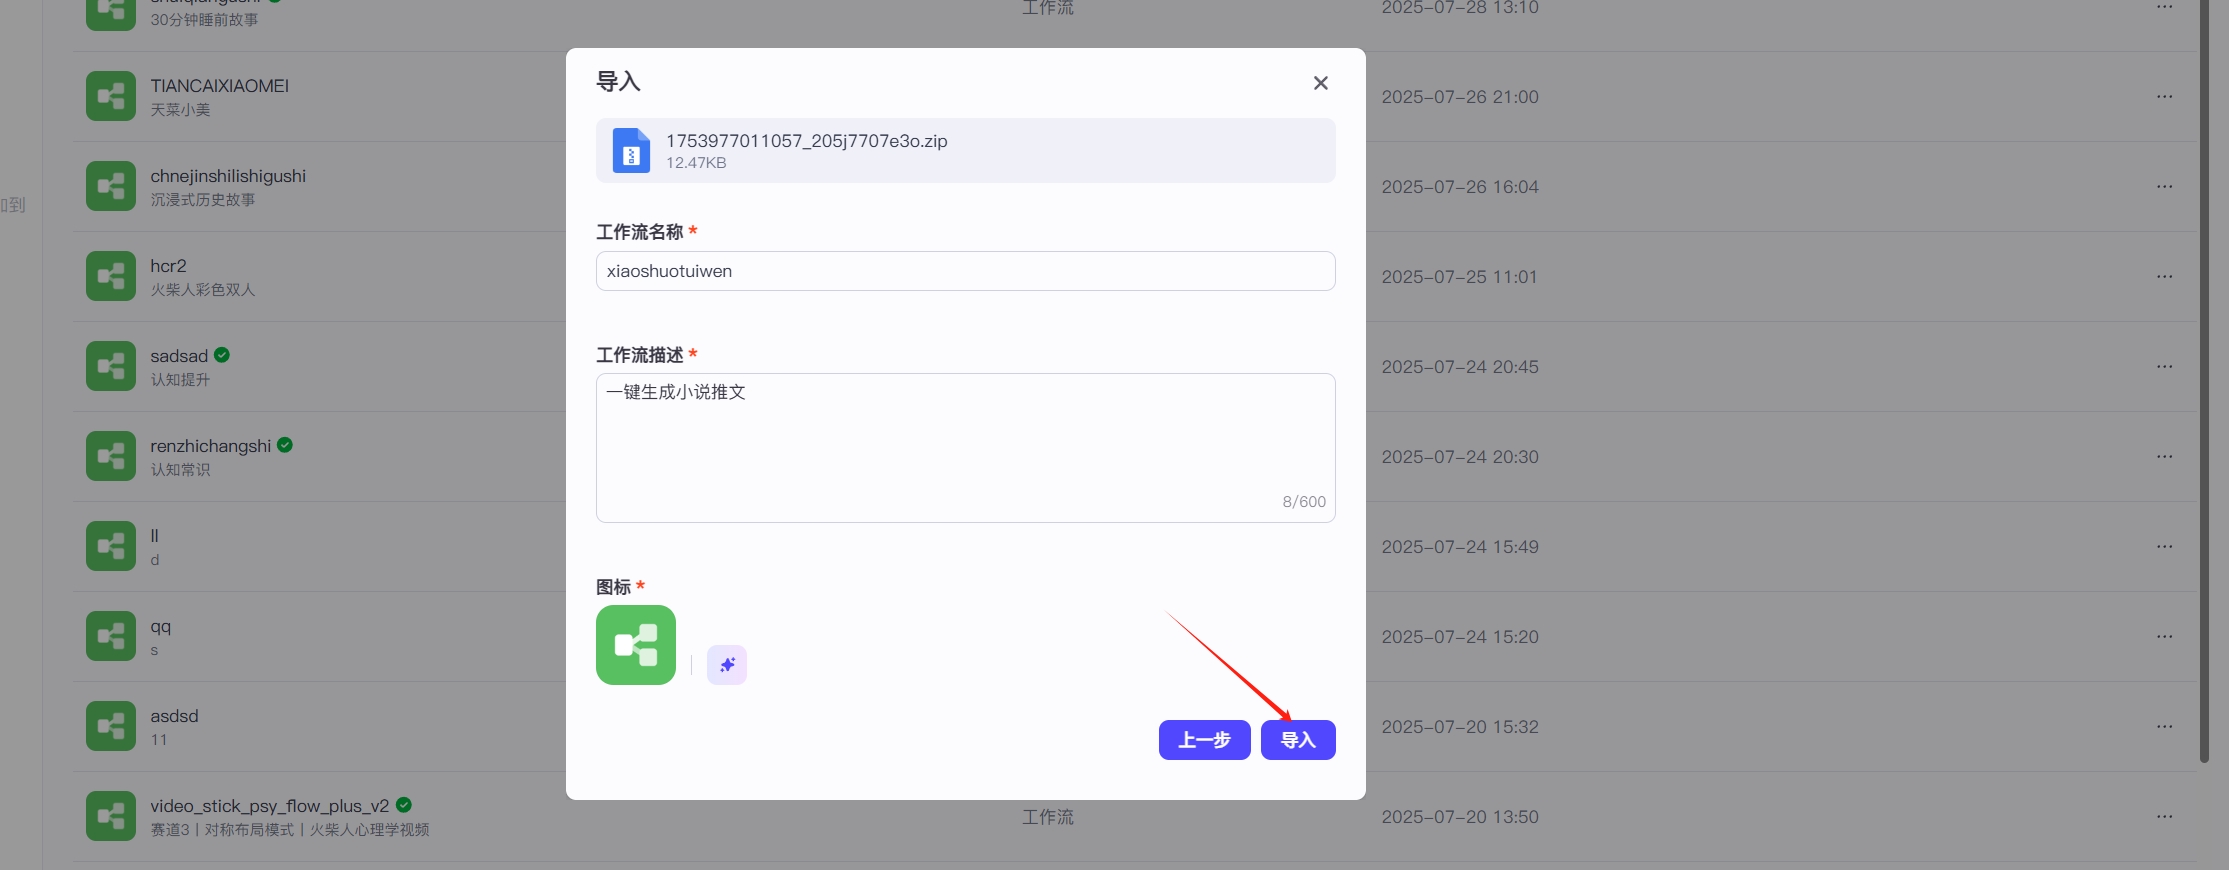Click the zip file icon in dialog
This screenshot has width=2229, height=870.
click(x=631, y=151)
